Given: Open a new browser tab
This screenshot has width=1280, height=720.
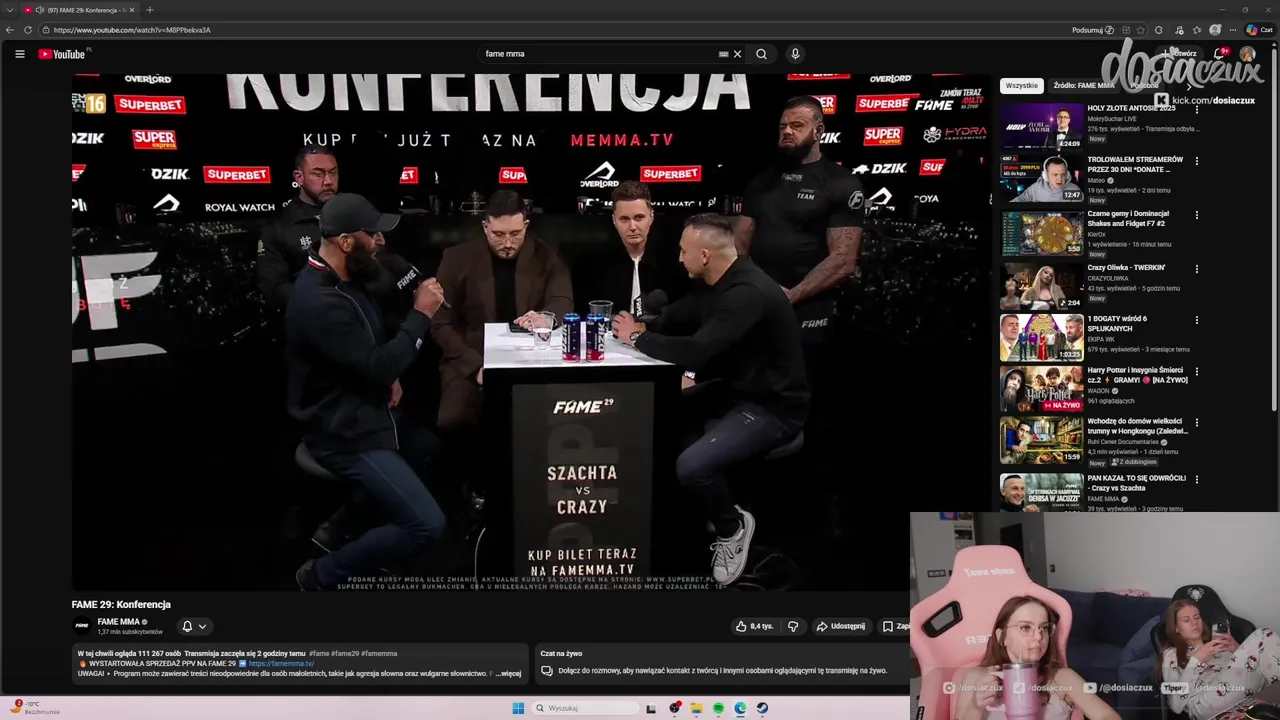Looking at the screenshot, I should [149, 10].
